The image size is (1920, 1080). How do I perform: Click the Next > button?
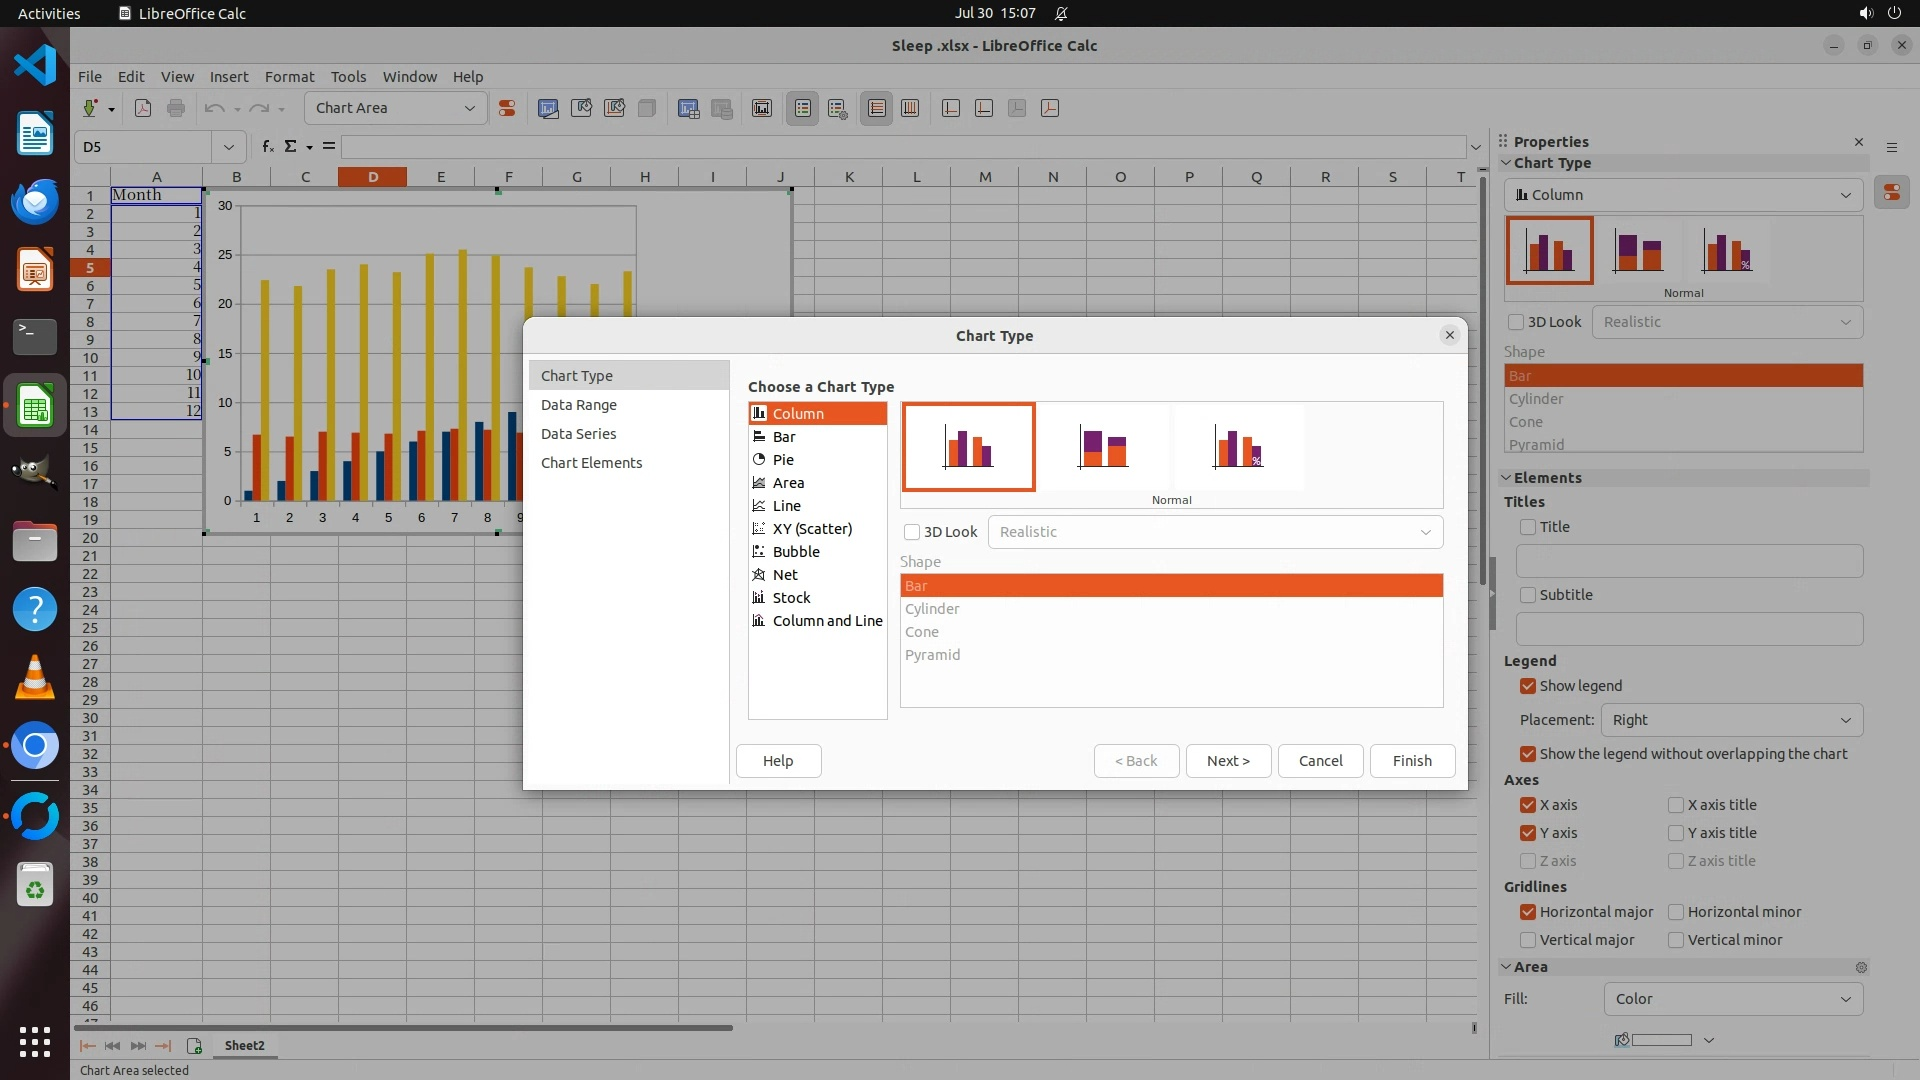(1228, 761)
